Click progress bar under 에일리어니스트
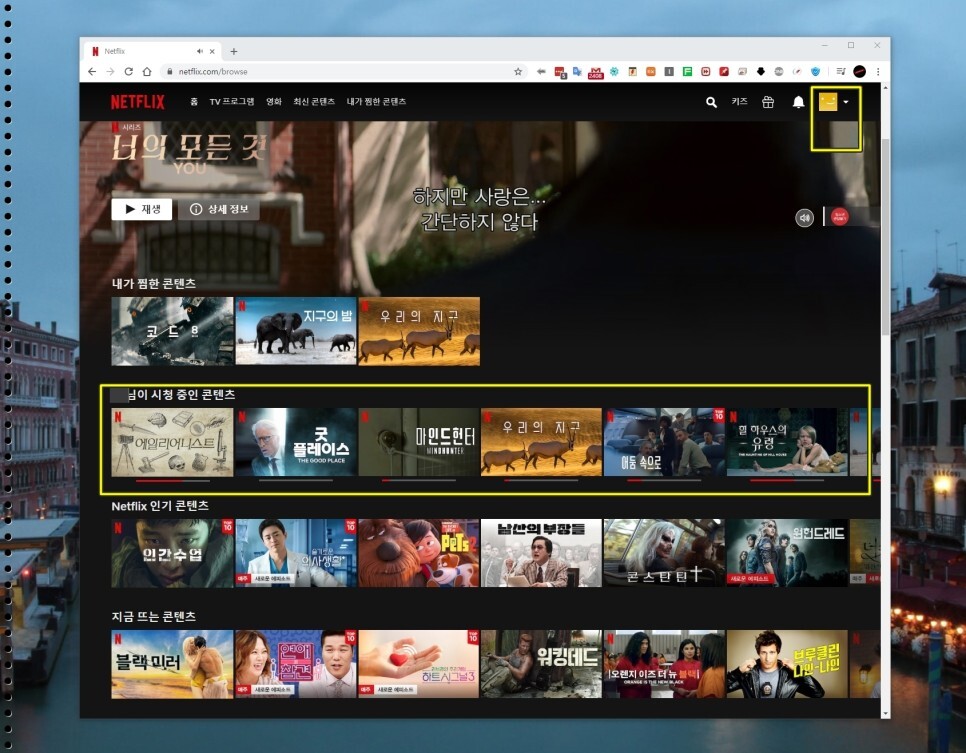966x753 pixels. pos(172,480)
